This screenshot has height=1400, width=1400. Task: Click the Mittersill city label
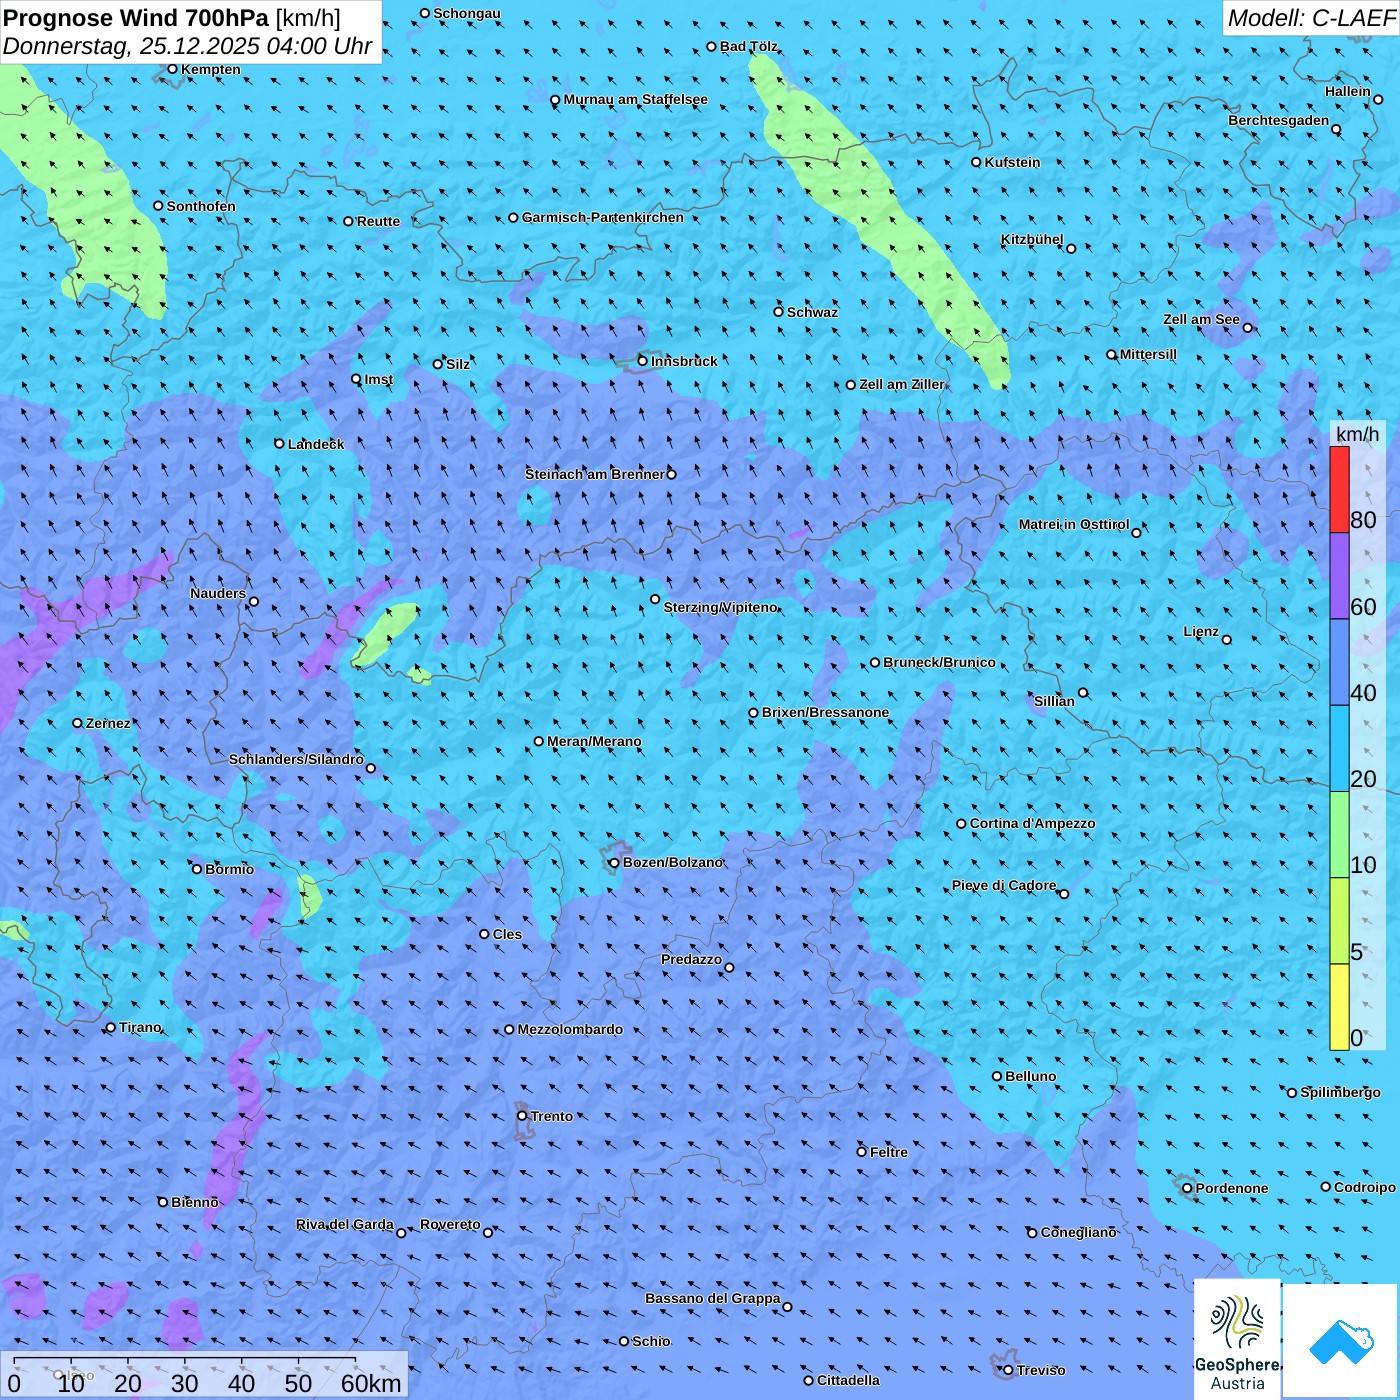click(x=1148, y=354)
